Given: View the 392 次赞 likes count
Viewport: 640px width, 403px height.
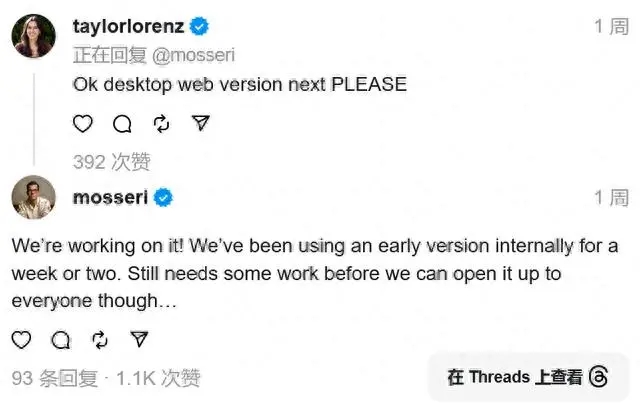Looking at the screenshot, I should (111, 161).
